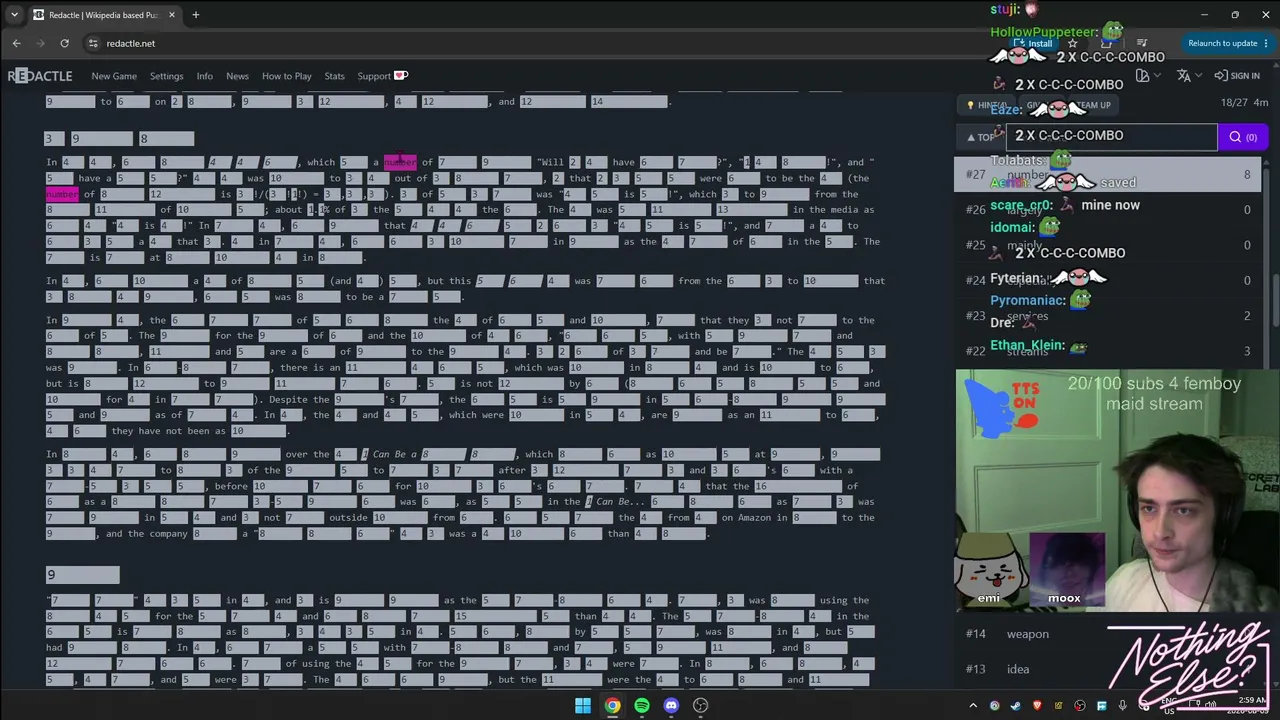Focus the guess input field
This screenshot has width=1280, height=720.
(1110, 137)
